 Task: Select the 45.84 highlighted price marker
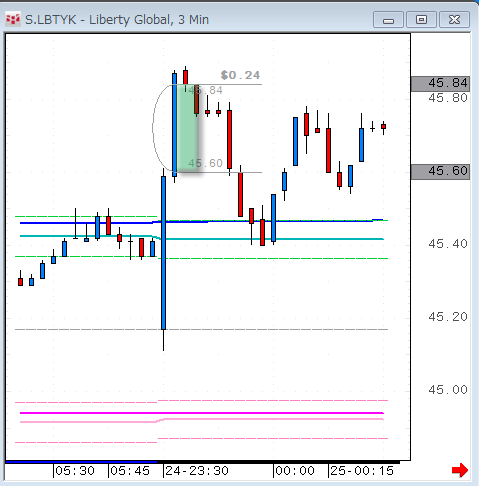440,84
